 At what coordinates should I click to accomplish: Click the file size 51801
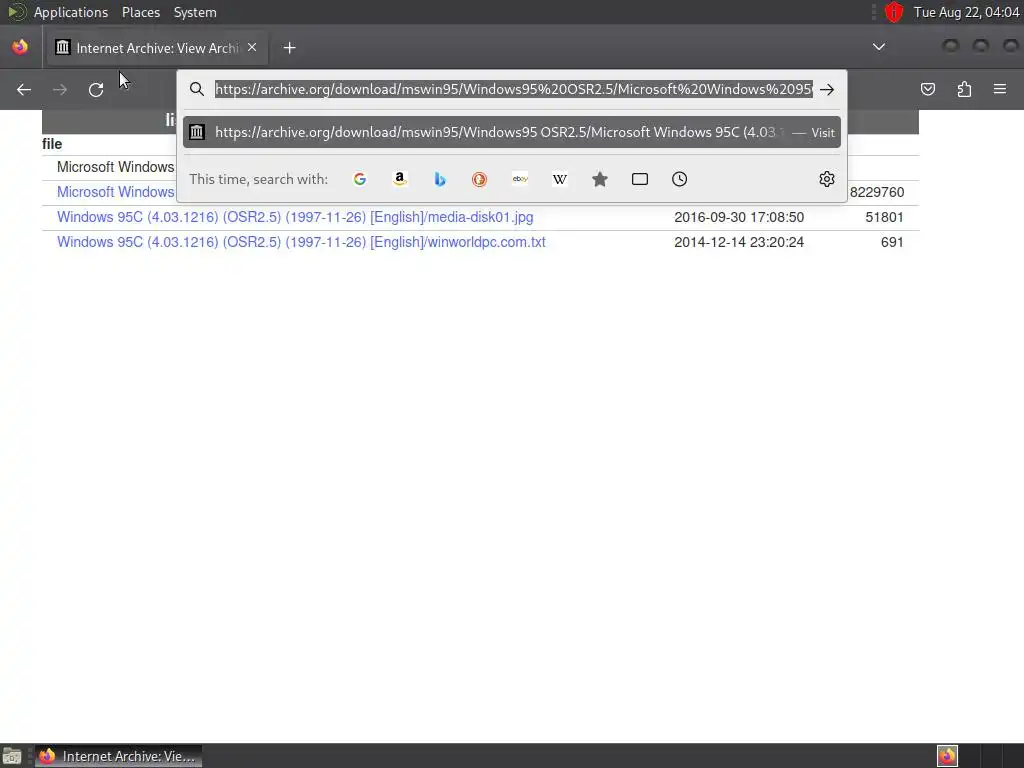click(x=884, y=217)
